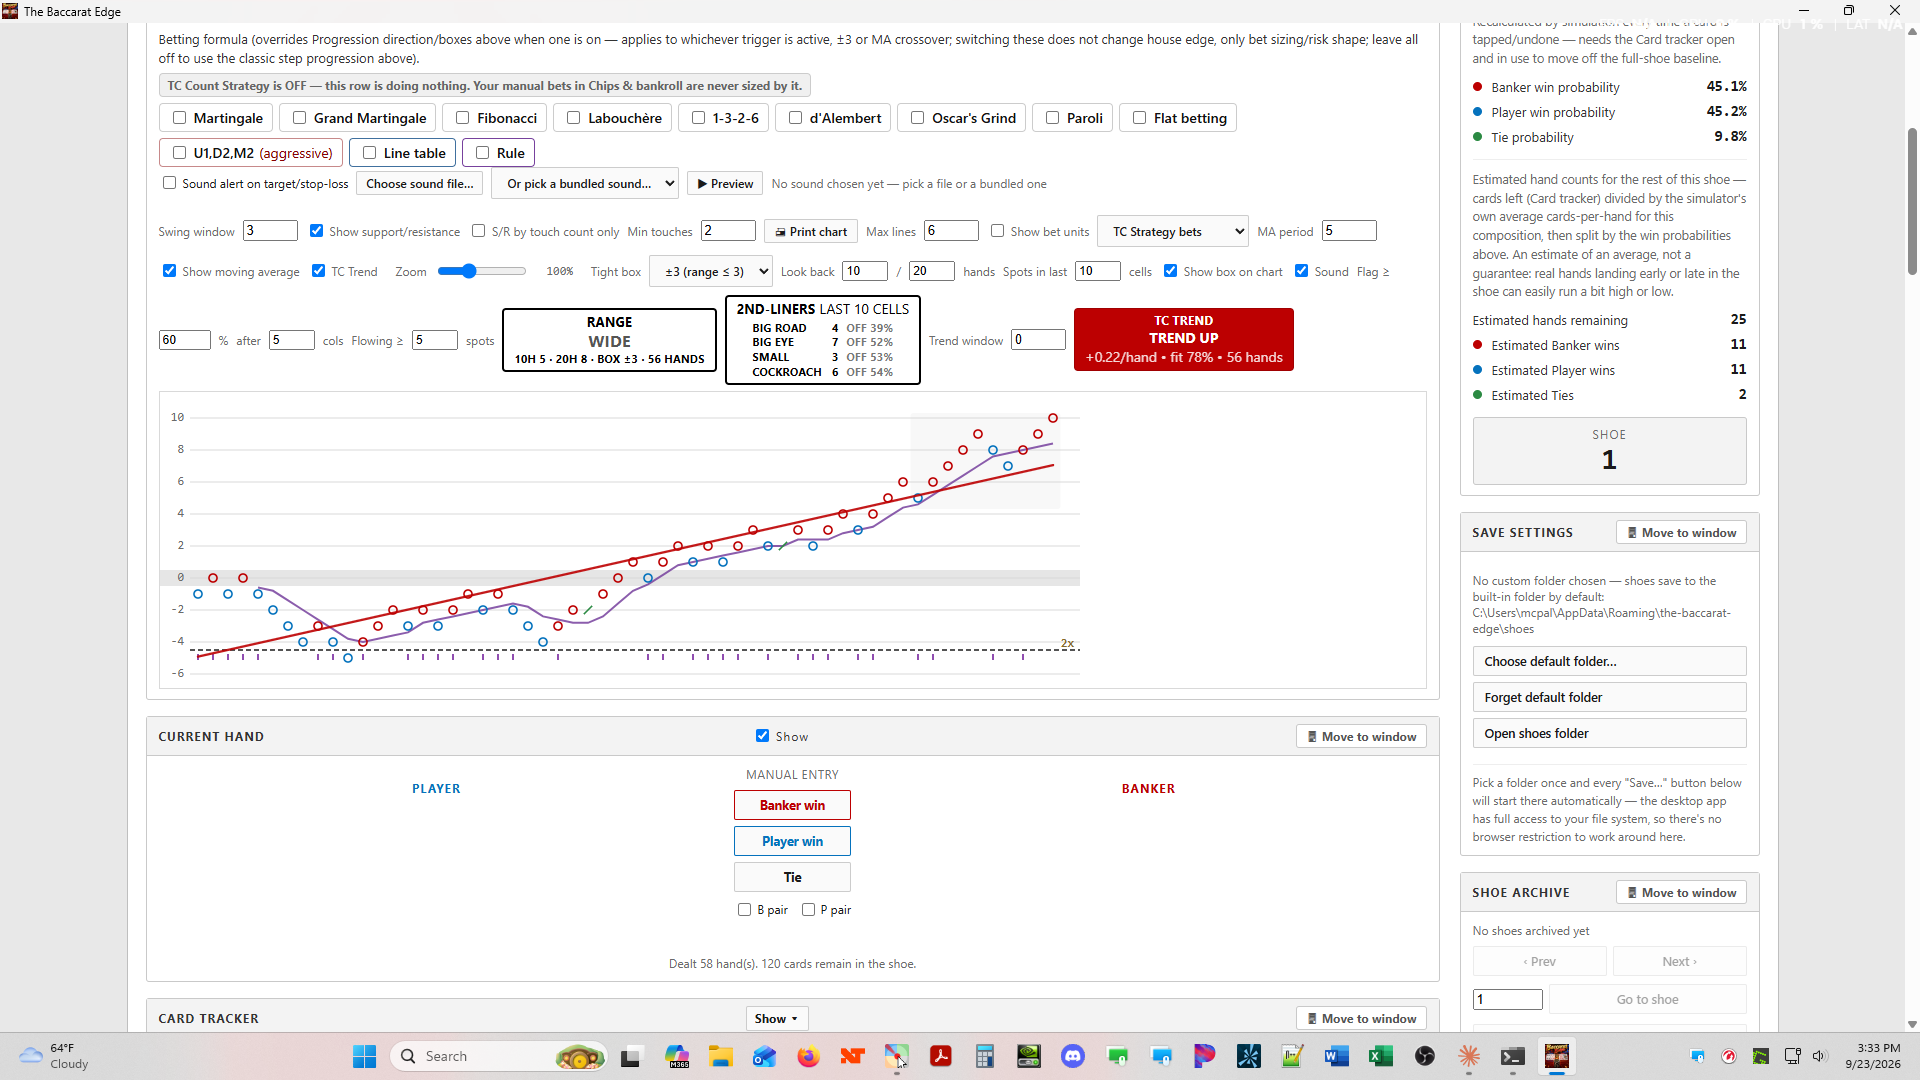This screenshot has width=1920, height=1080.
Task: Open File Explorer from taskbar
Action: (x=721, y=1056)
